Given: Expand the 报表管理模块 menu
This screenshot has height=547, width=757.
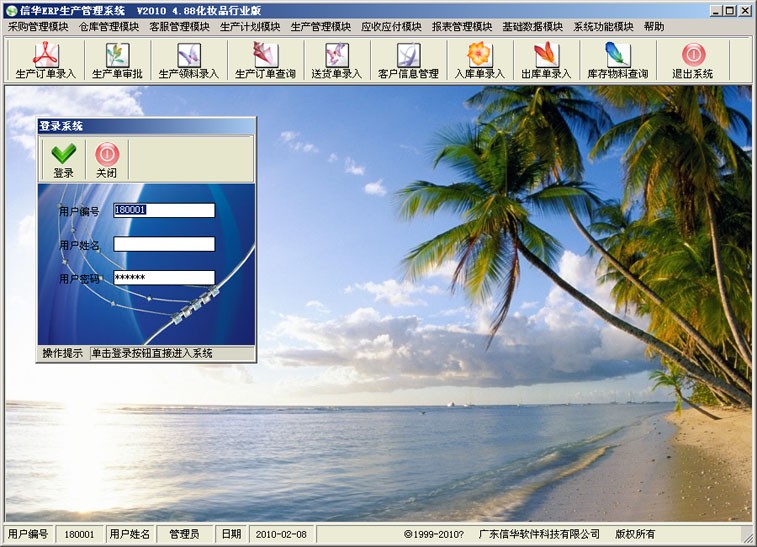Looking at the screenshot, I should pos(462,27).
